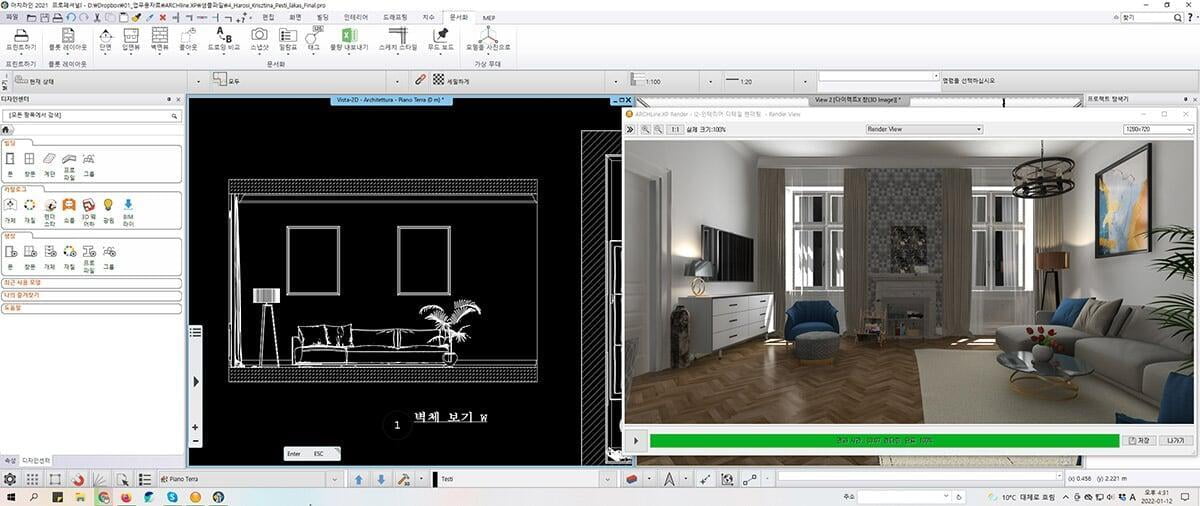Screen dimensions: 1200x506
Task: Click the Enter button in the drawing prompt
Action: pyautogui.click(x=294, y=453)
